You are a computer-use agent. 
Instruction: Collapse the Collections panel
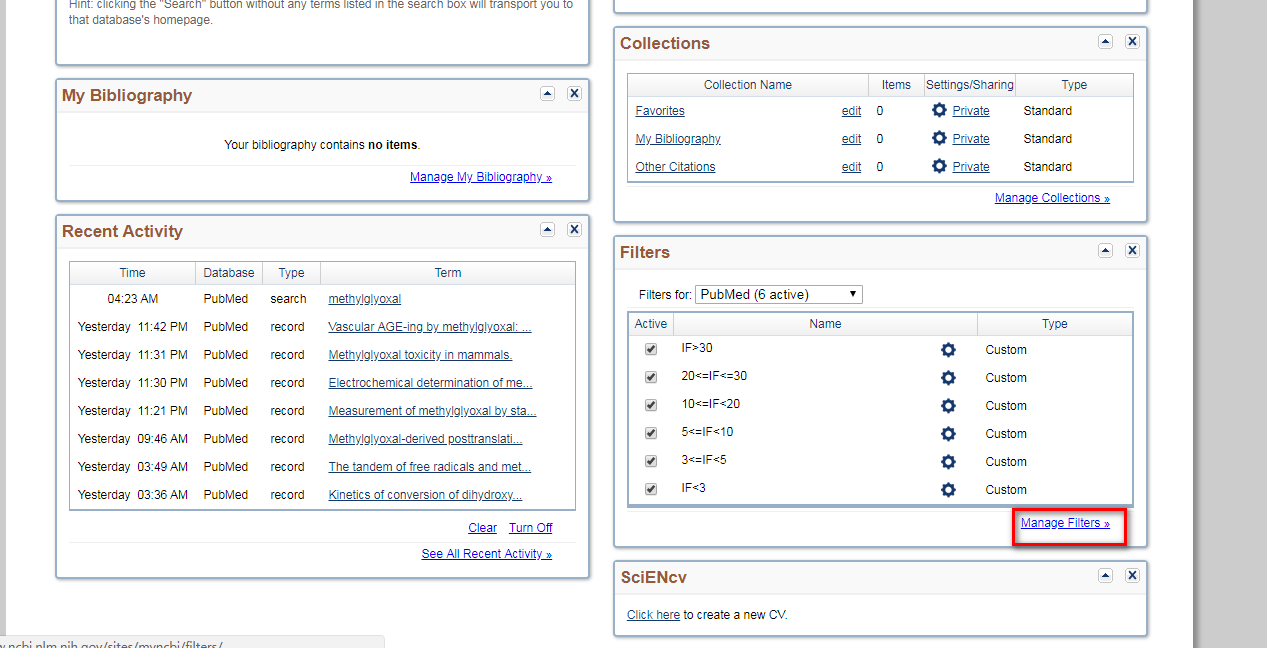[1105, 42]
